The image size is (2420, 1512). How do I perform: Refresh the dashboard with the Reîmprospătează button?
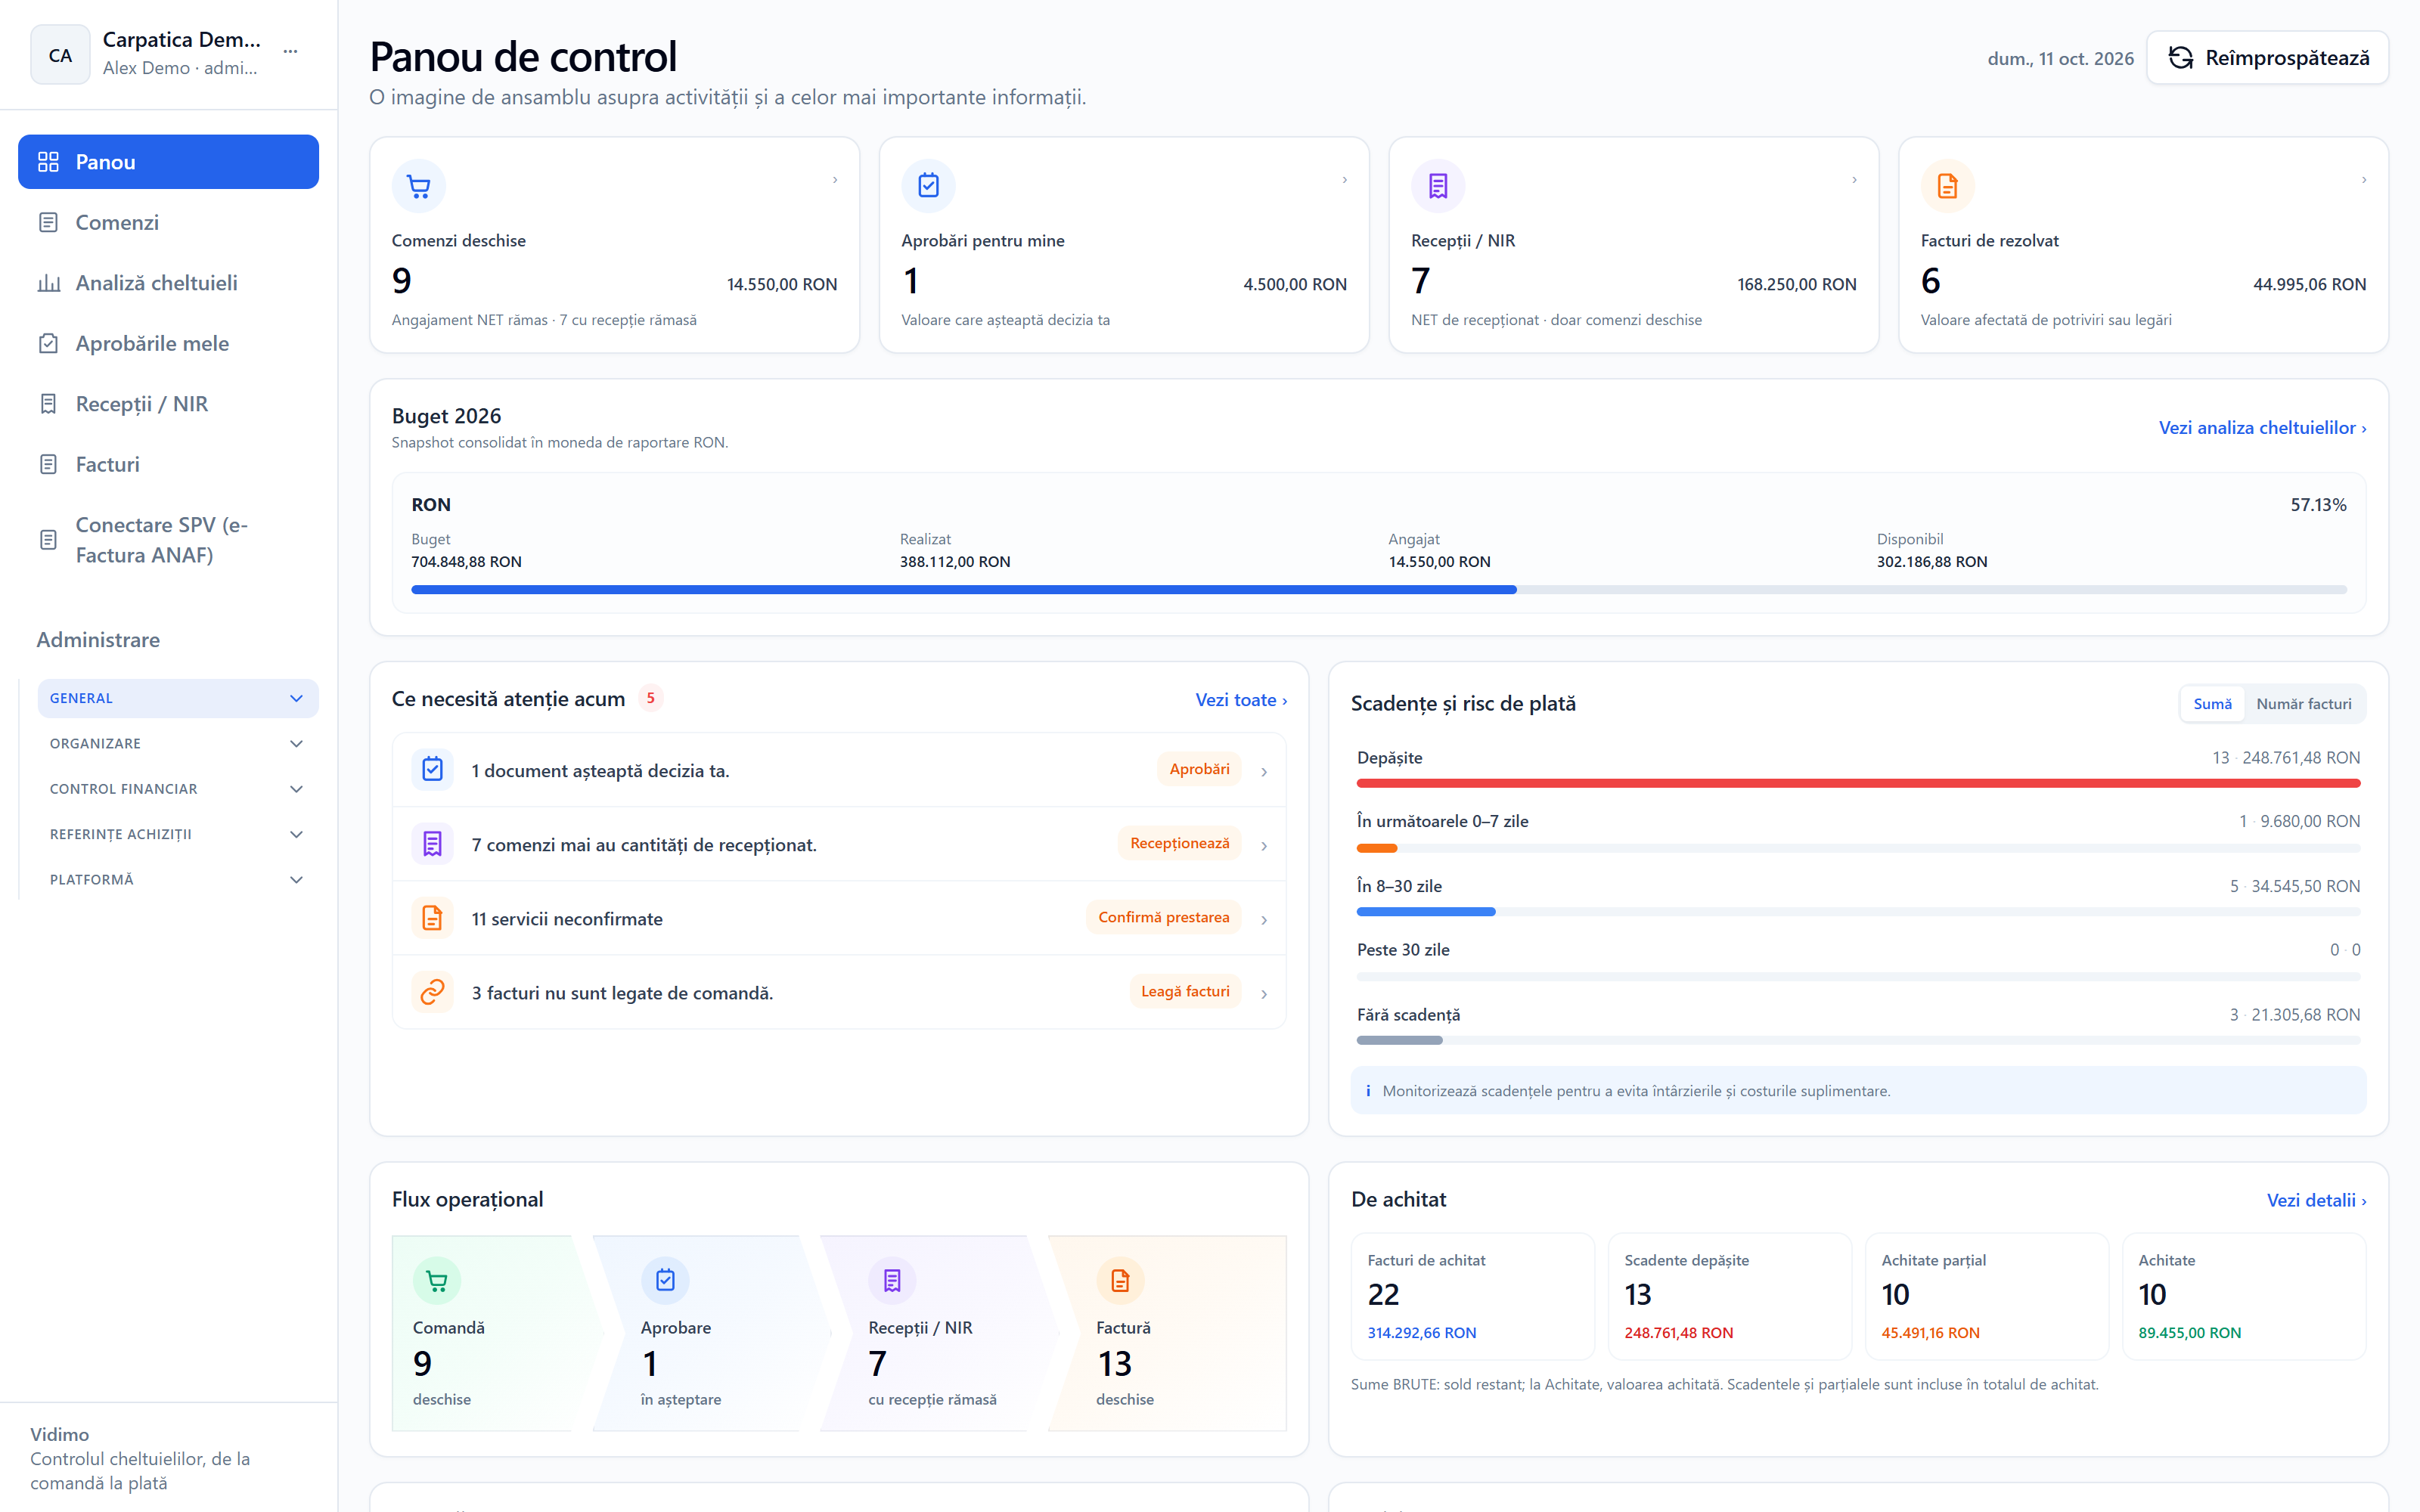pyautogui.click(x=2267, y=58)
